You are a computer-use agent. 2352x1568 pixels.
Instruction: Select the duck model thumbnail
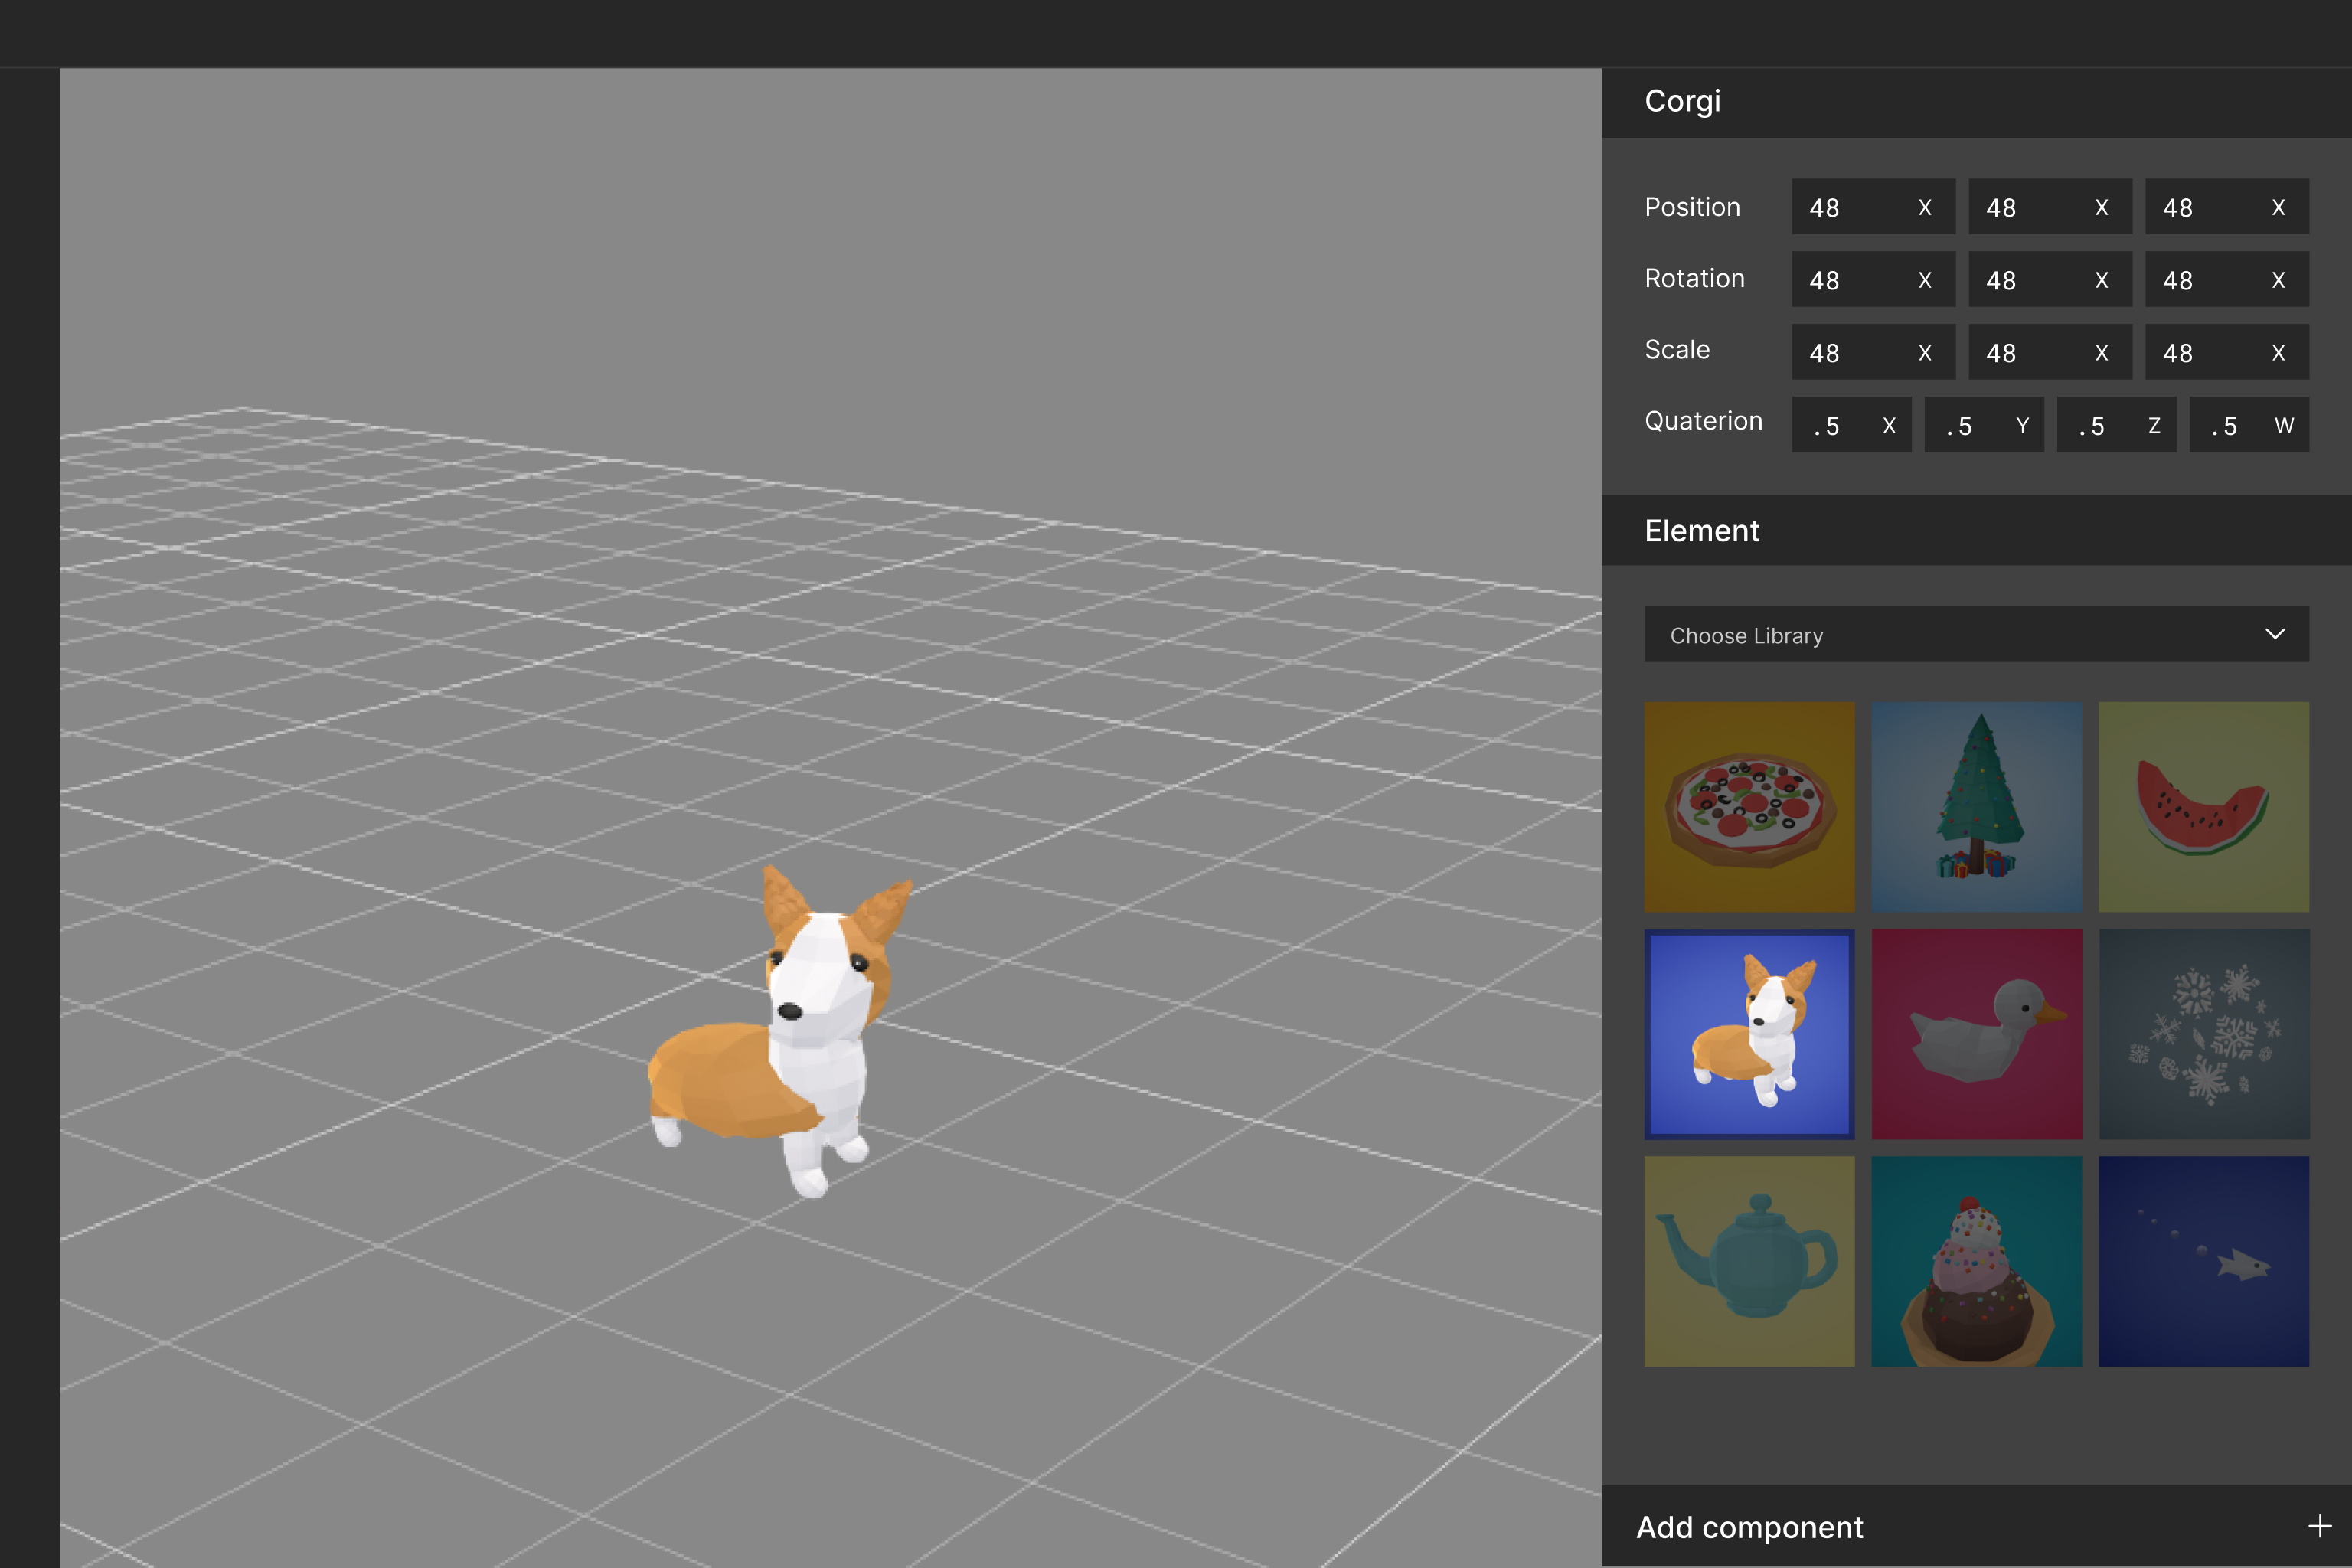tap(1976, 1034)
